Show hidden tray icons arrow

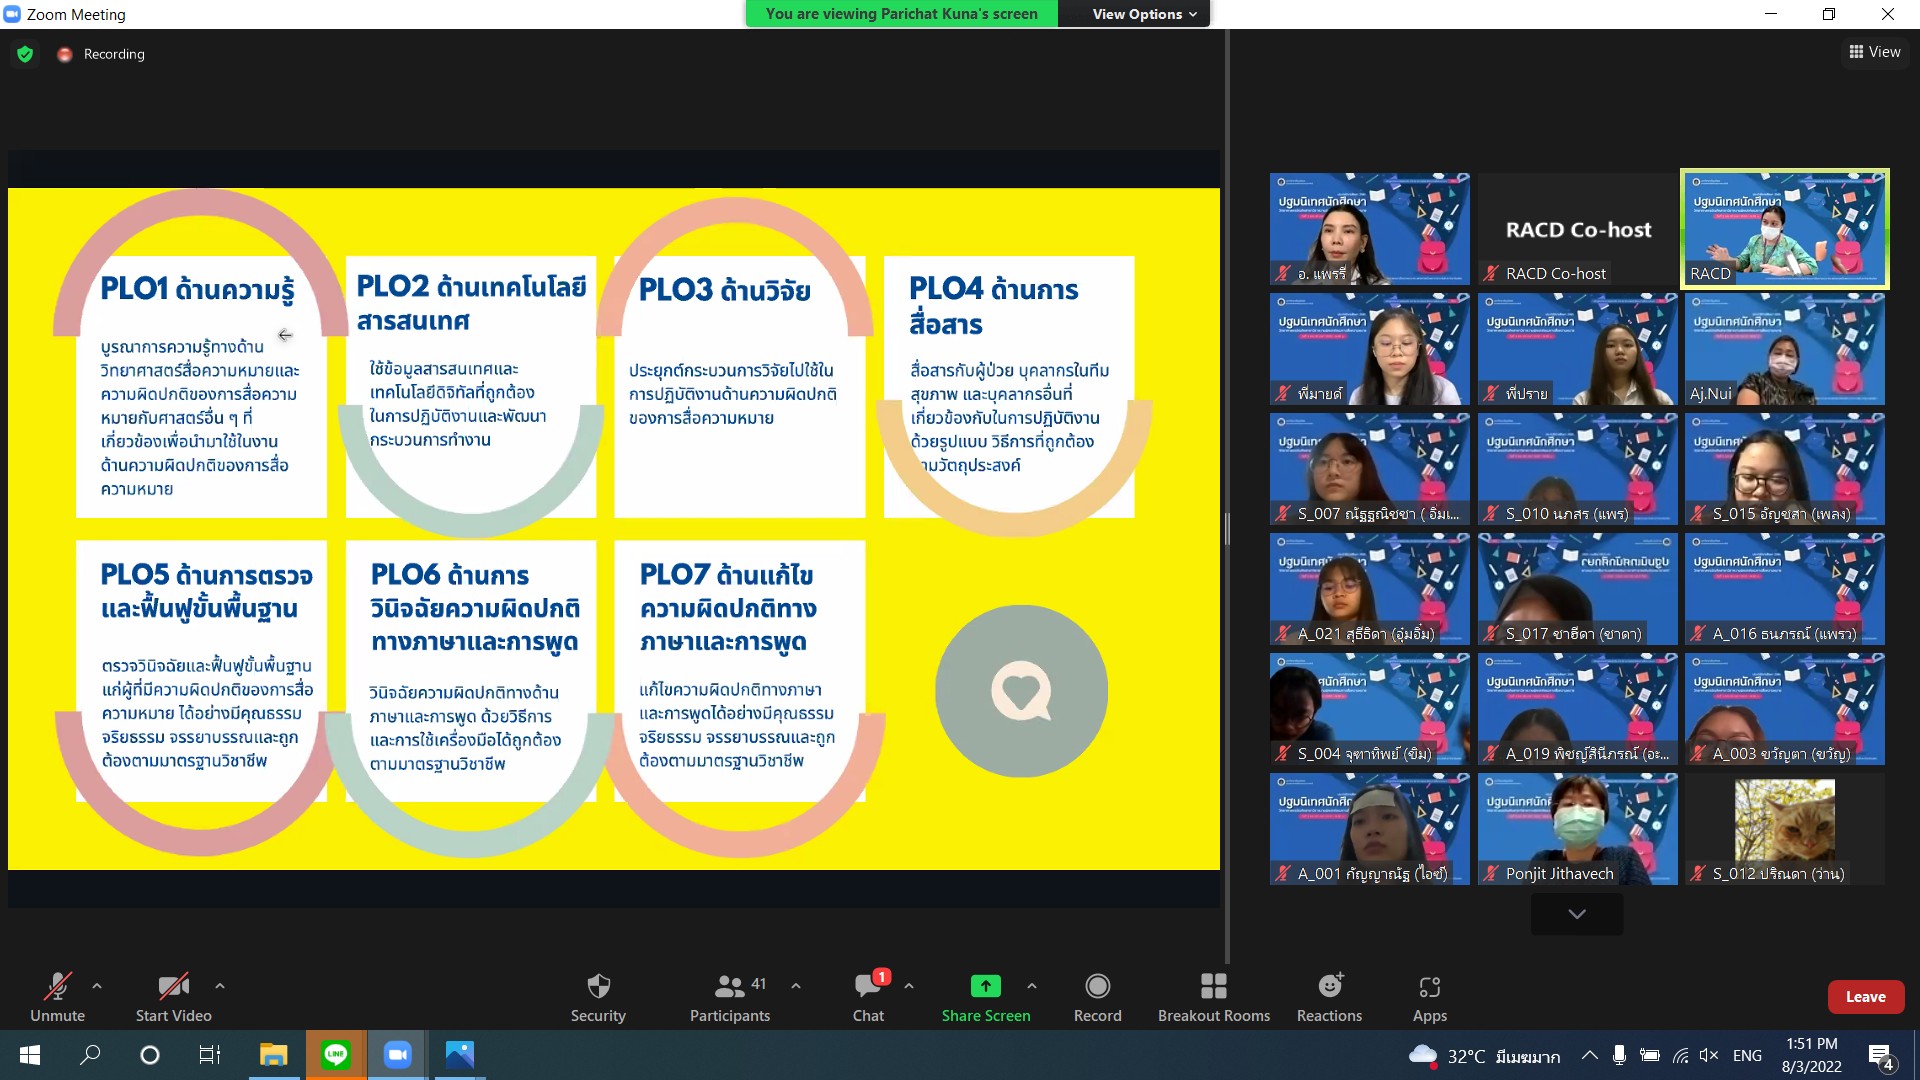pyautogui.click(x=1590, y=1055)
